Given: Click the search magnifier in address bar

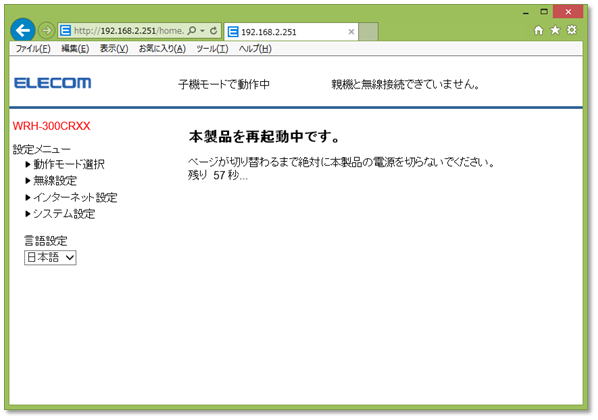Looking at the screenshot, I should coord(192,31).
